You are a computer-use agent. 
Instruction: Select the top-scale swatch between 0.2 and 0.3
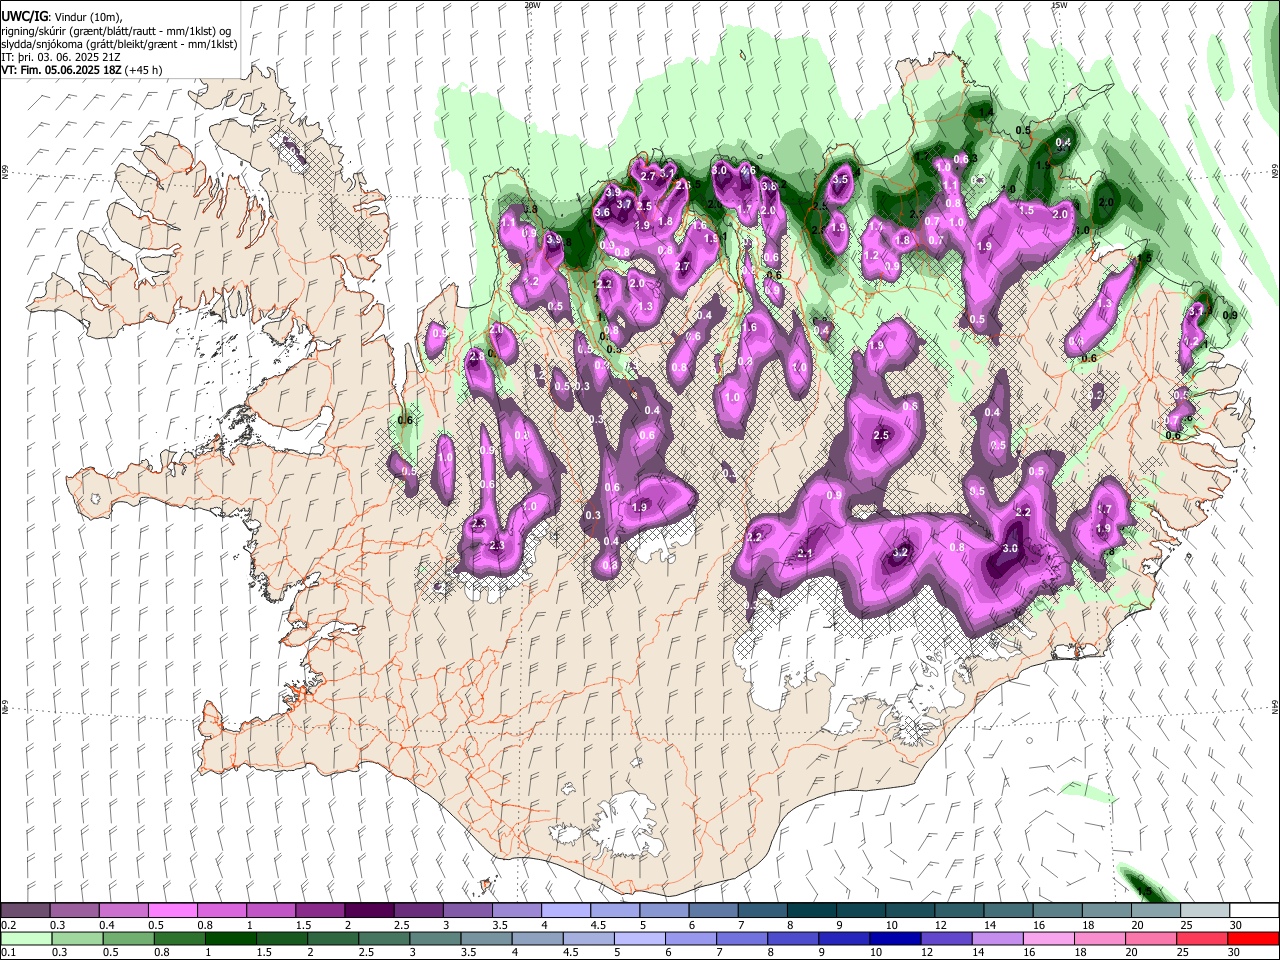tap(25, 910)
